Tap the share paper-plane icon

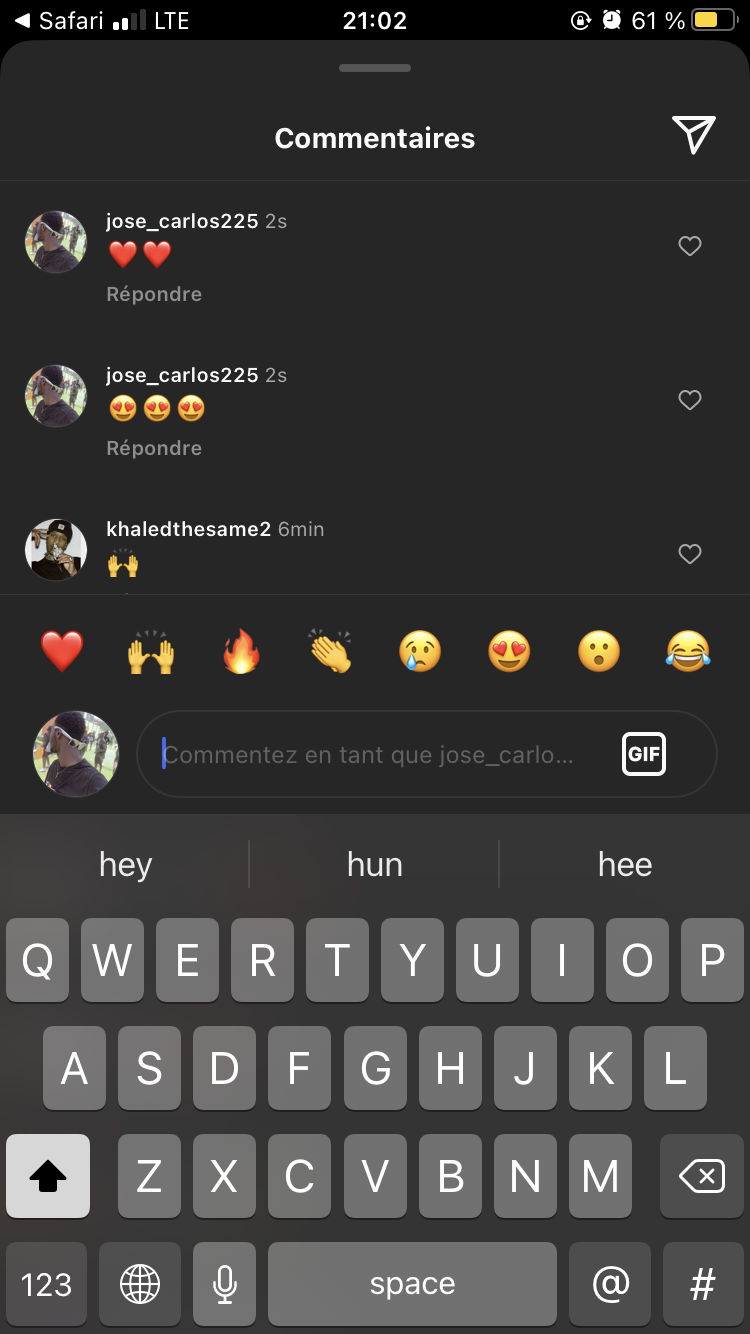click(x=694, y=135)
